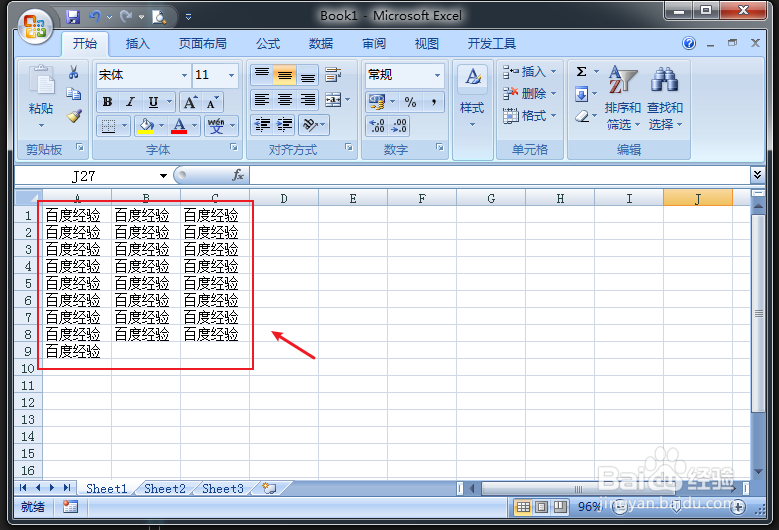
Task: Open print preview from quick access toolbar
Action: (158, 17)
